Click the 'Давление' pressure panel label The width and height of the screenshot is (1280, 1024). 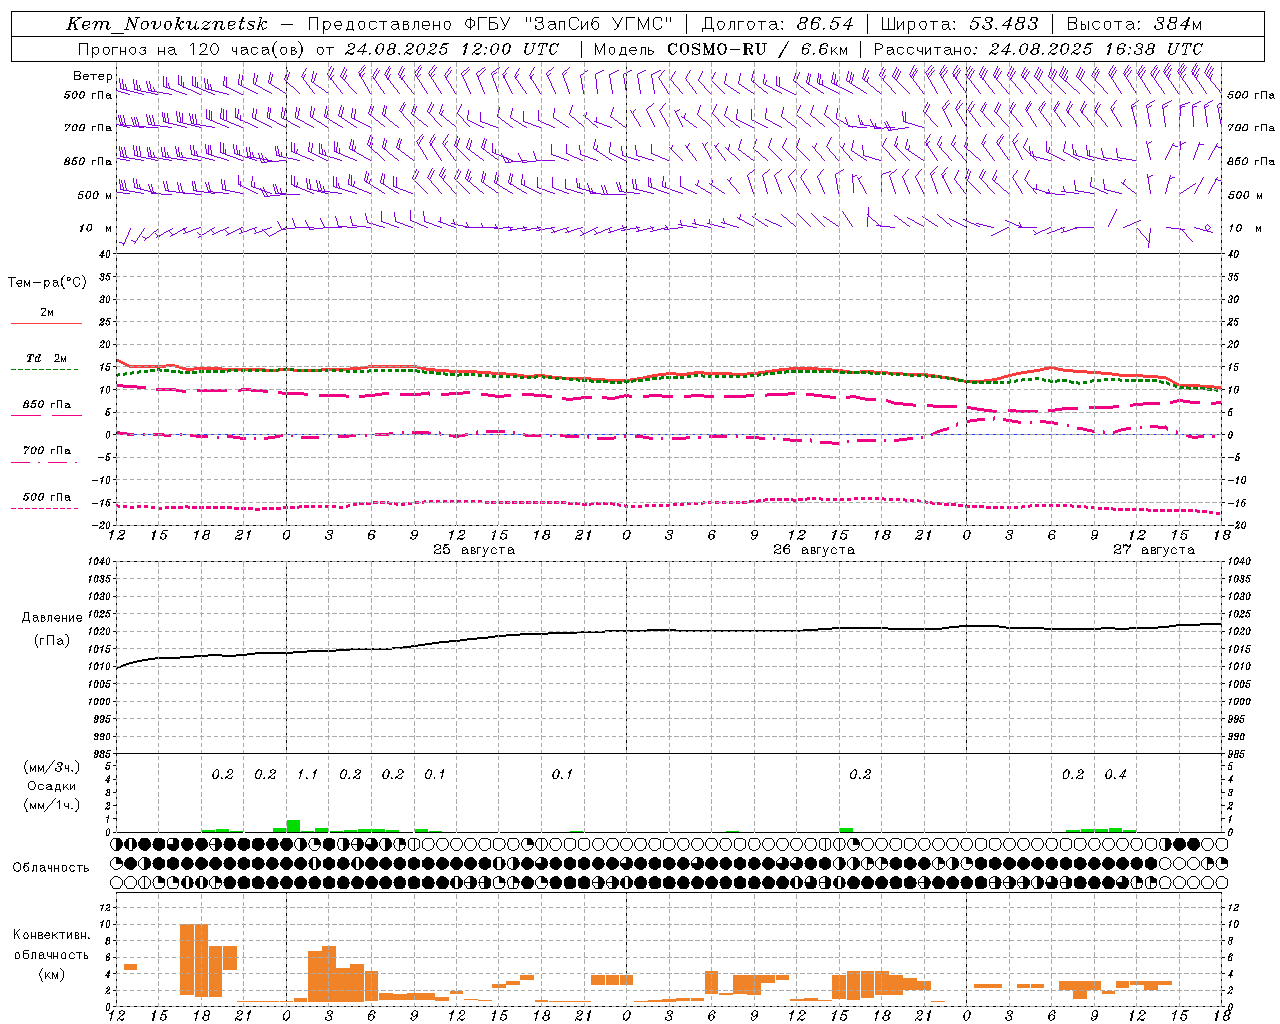[x=52, y=618]
